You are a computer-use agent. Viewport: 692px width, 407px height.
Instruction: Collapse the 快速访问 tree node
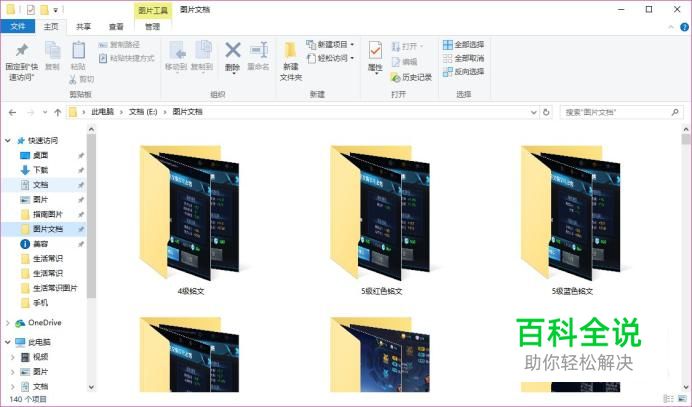click(8, 140)
